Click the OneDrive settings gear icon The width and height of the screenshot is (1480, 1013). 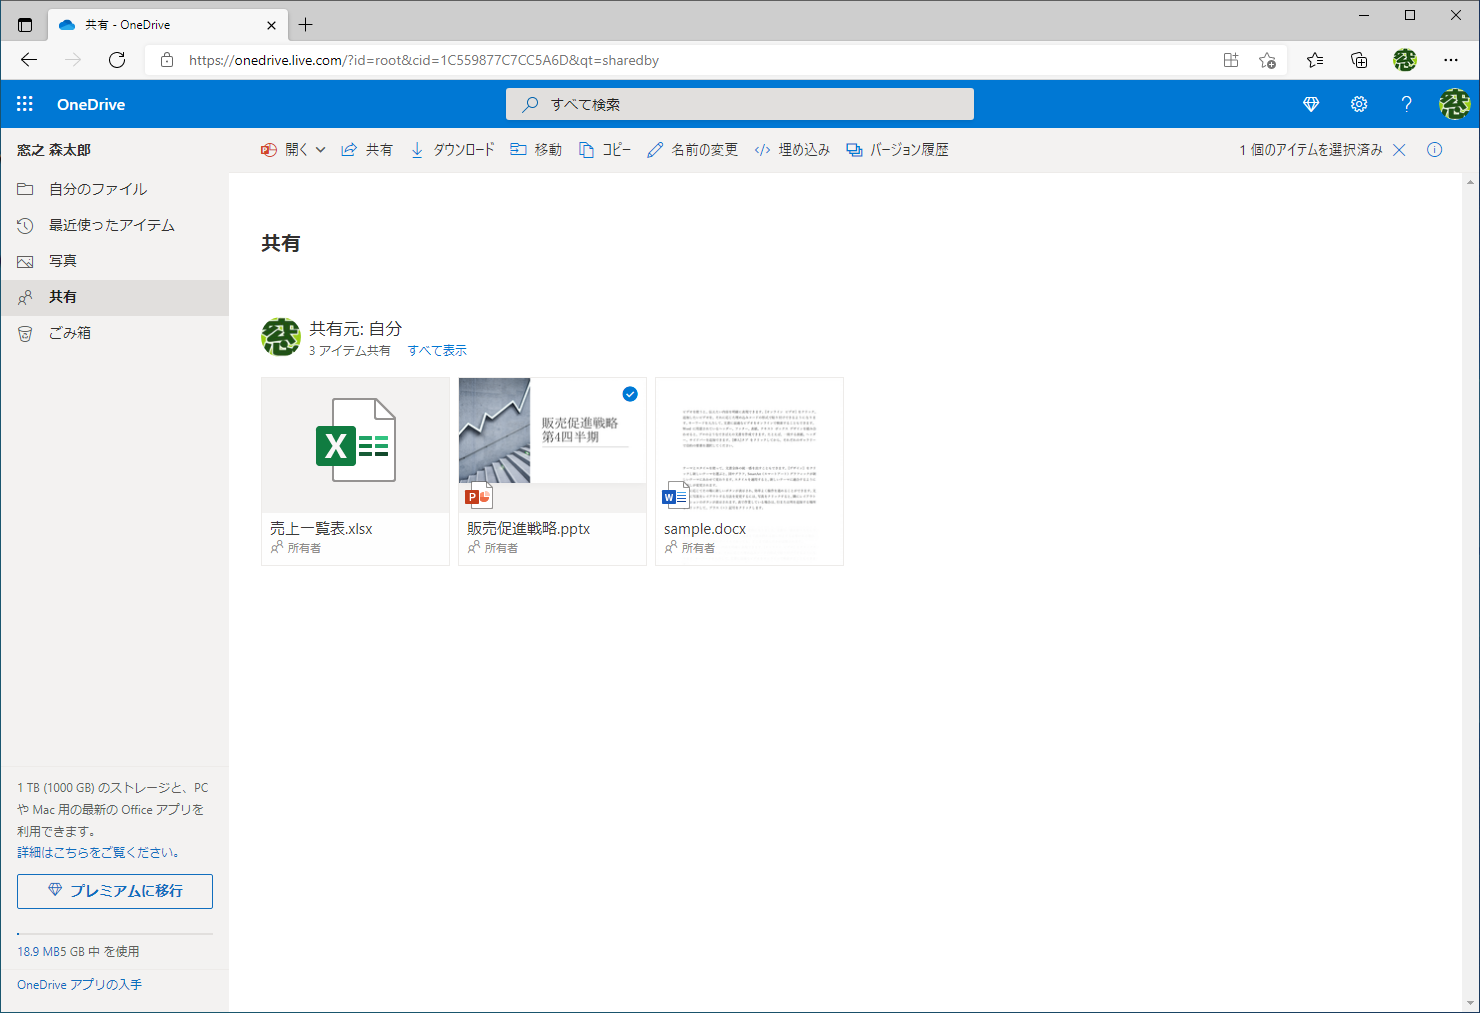tap(1358, 103)
